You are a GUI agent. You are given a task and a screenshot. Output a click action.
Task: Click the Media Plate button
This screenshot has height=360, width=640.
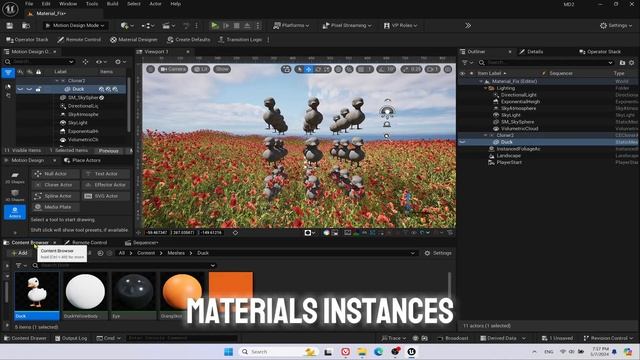(x=56, y=207)
